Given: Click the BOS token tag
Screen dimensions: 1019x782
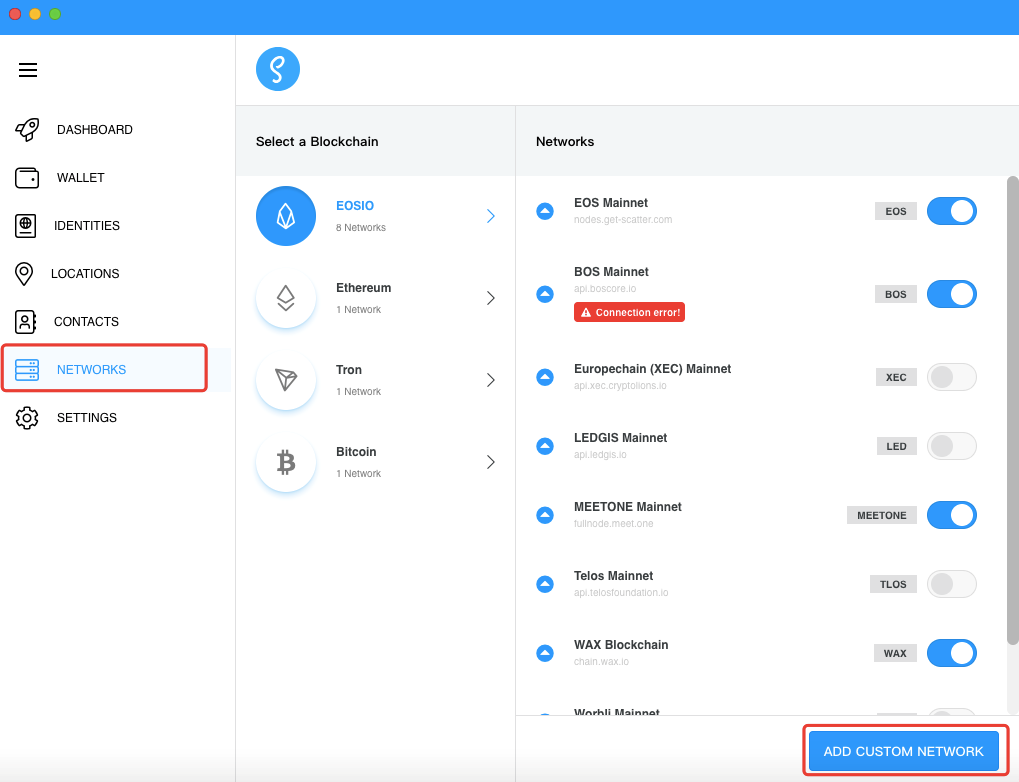Looking at the screenshot, I should tap(896, 294).
